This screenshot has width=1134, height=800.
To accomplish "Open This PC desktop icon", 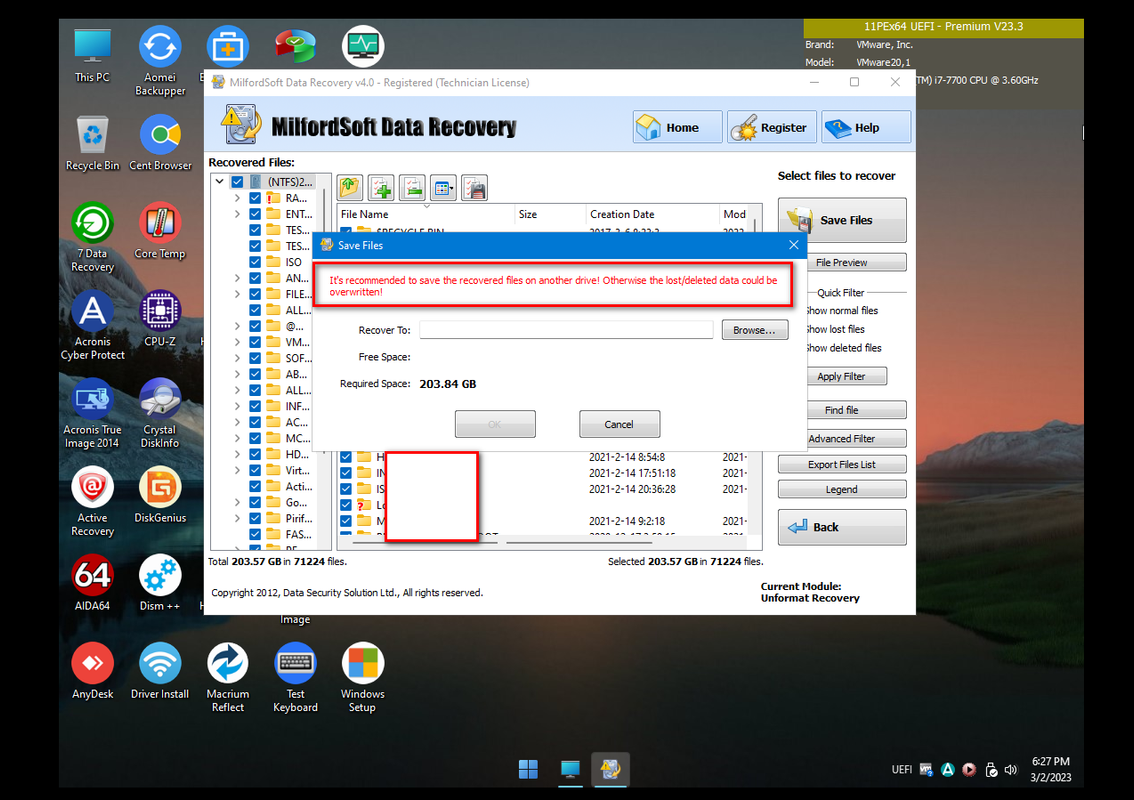I will click(93, 56).
